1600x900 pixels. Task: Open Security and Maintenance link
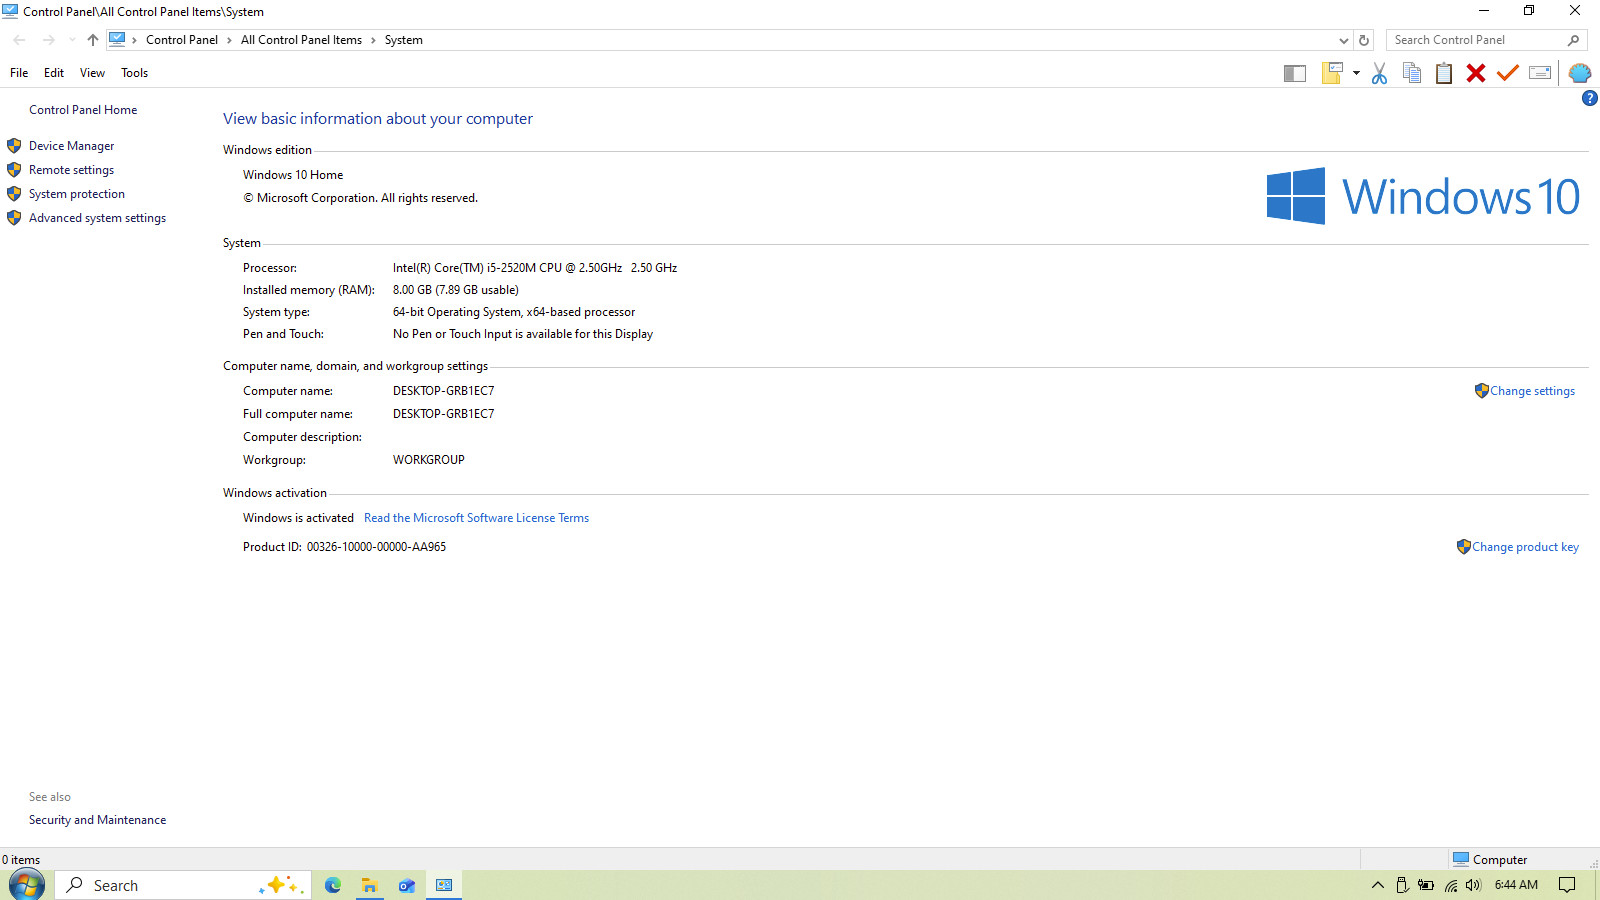(x=97, y=820)
